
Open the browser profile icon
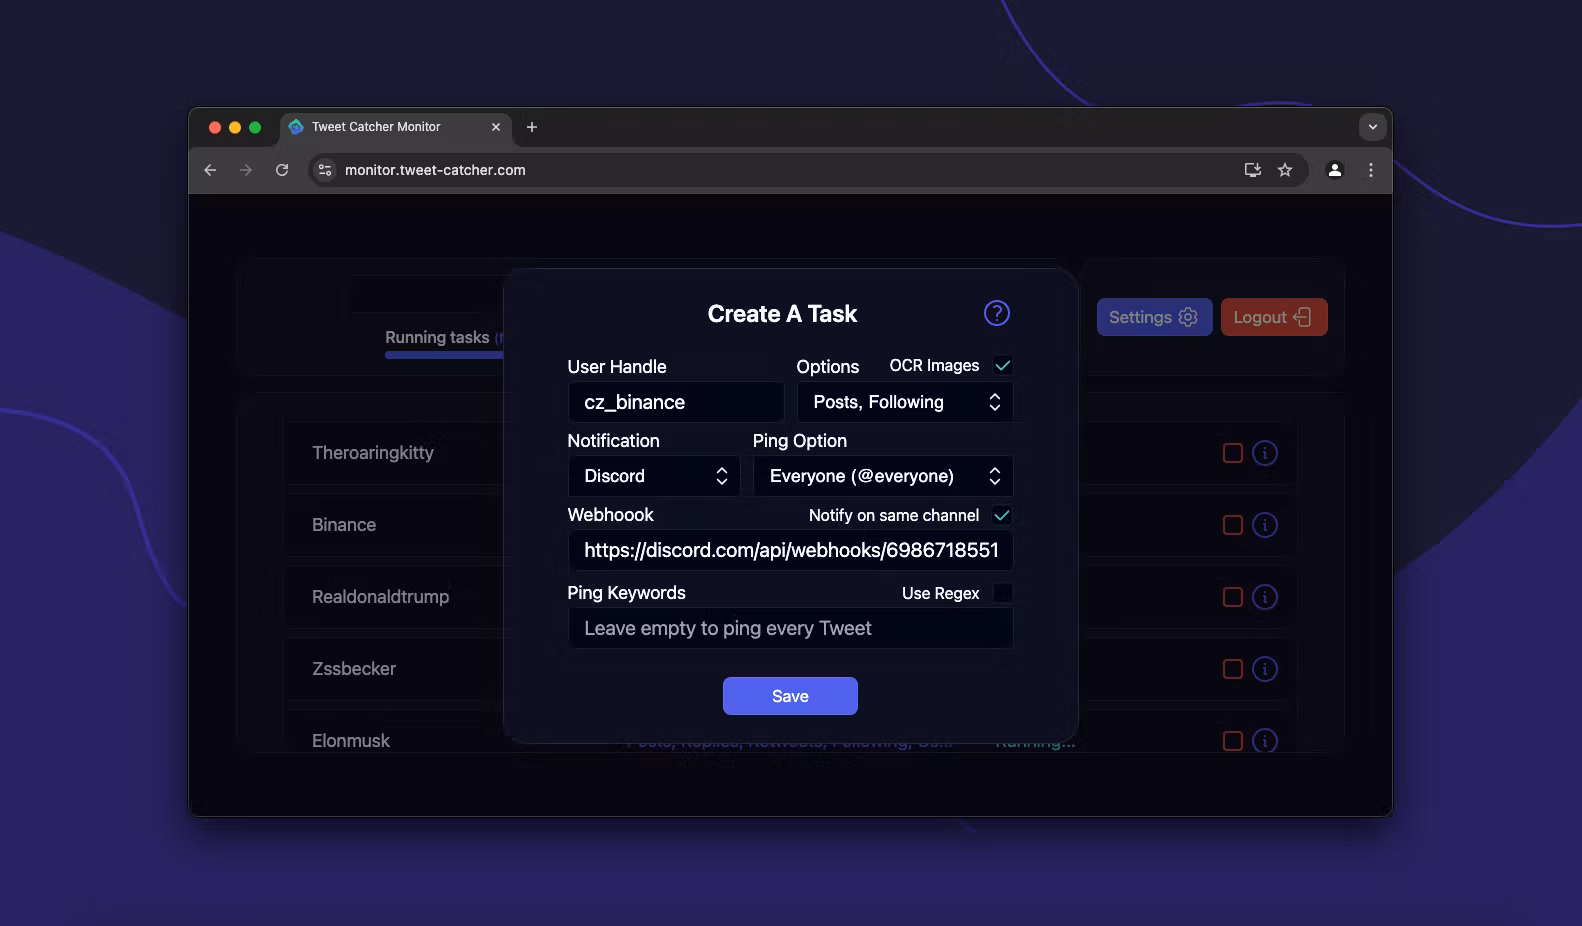click(x=1334, y=170)
